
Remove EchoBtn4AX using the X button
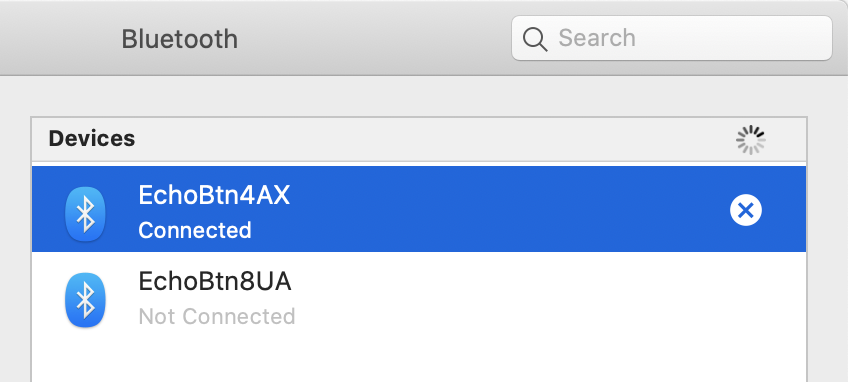click(x=746, y=210)
